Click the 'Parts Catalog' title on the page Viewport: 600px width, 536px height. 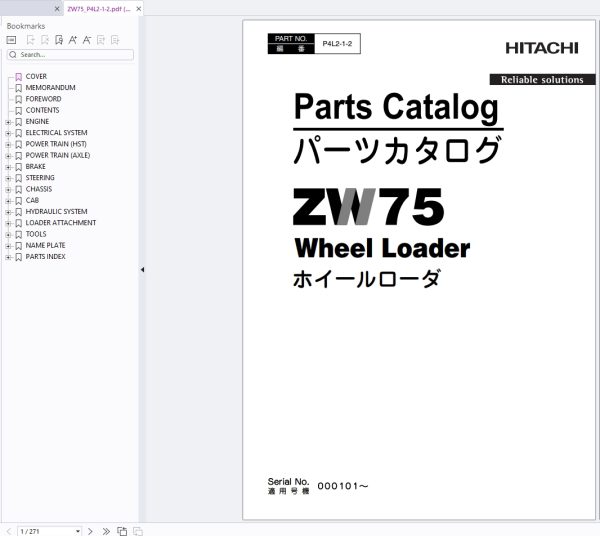tap(396, 108)
